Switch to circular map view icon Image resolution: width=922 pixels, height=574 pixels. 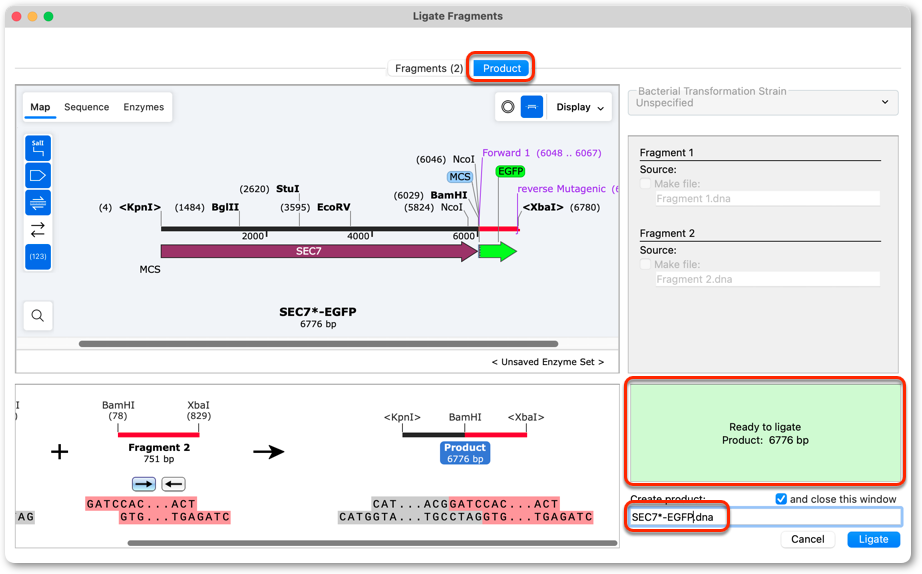508,107
